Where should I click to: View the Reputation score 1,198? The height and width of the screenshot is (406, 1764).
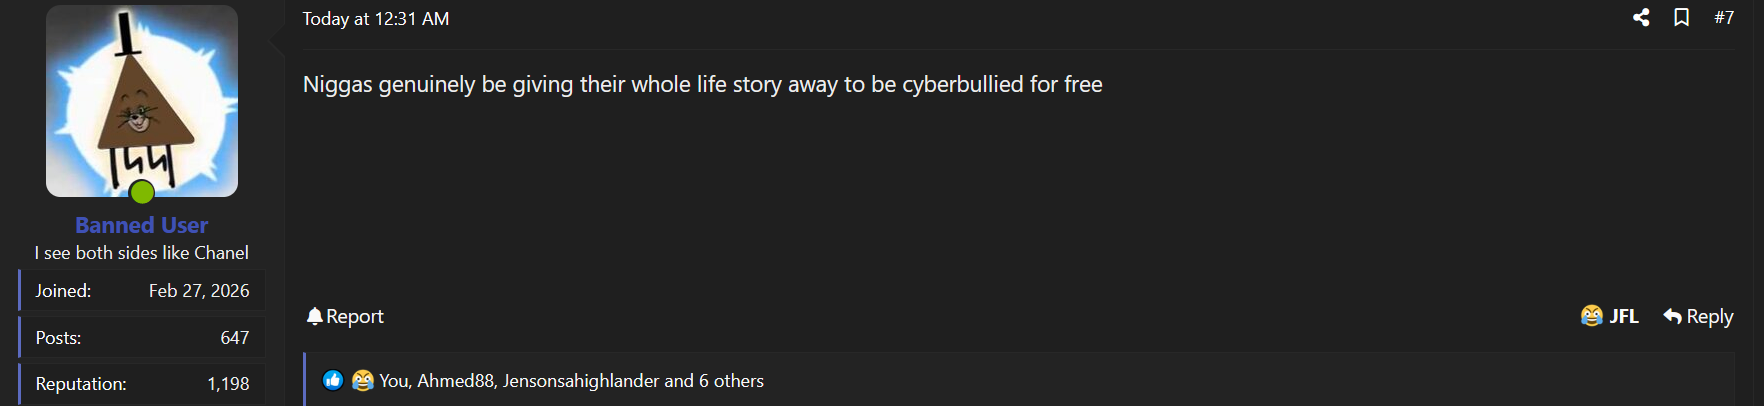(228, 384)
